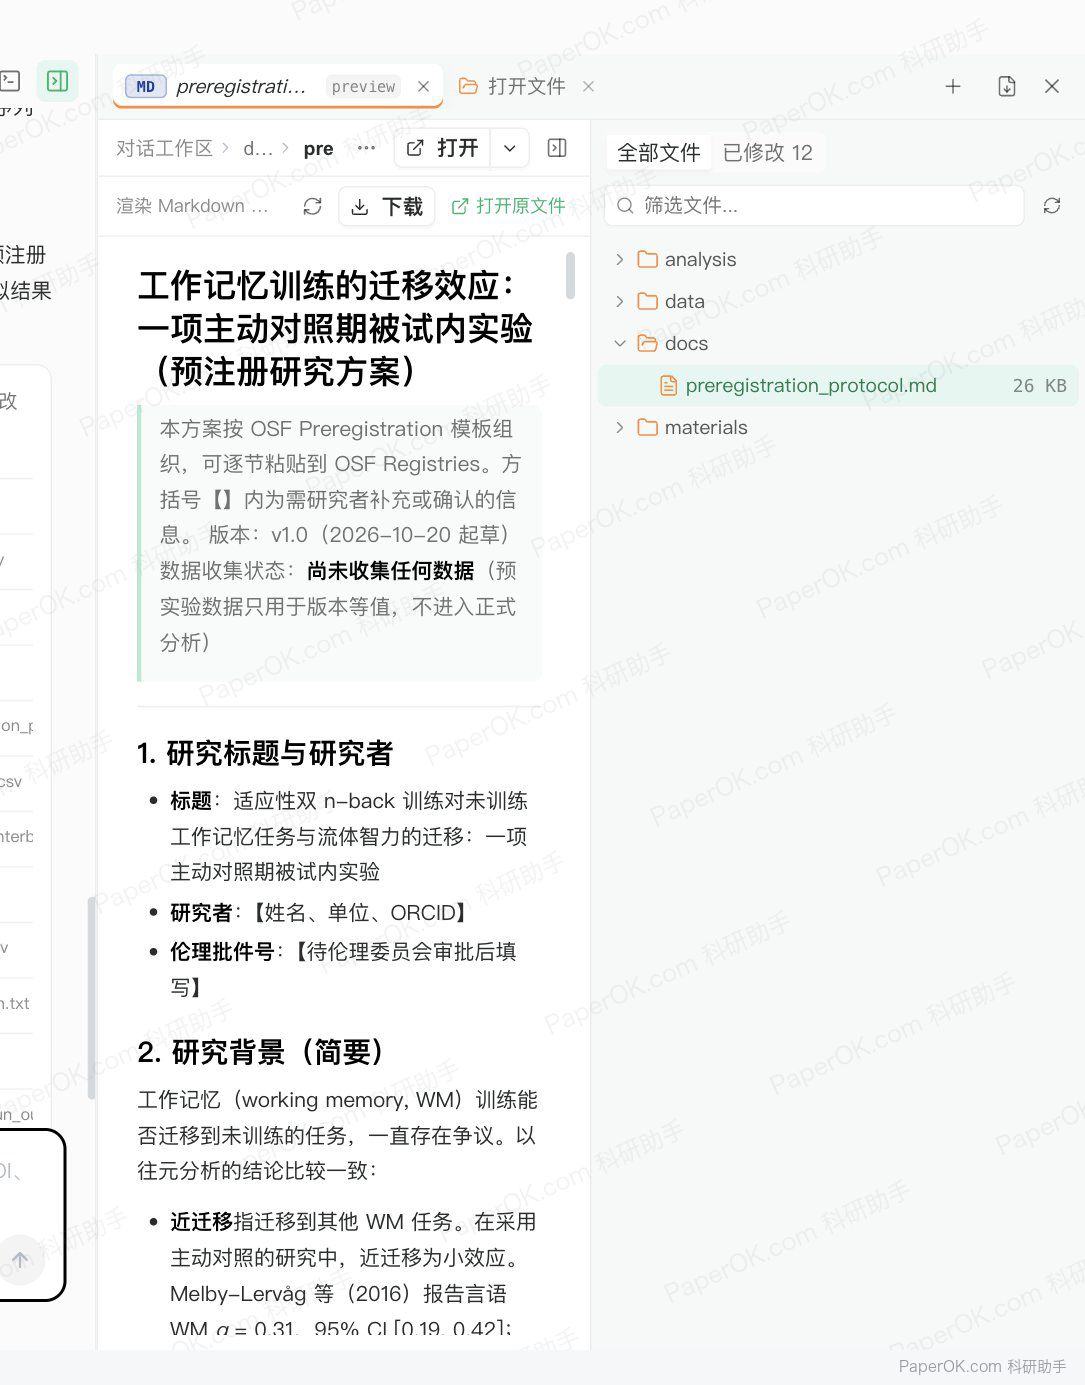This screenshot has width=1085, height=1385.
Task: Close the preregistration preview tab
Action: coord(423,87)
